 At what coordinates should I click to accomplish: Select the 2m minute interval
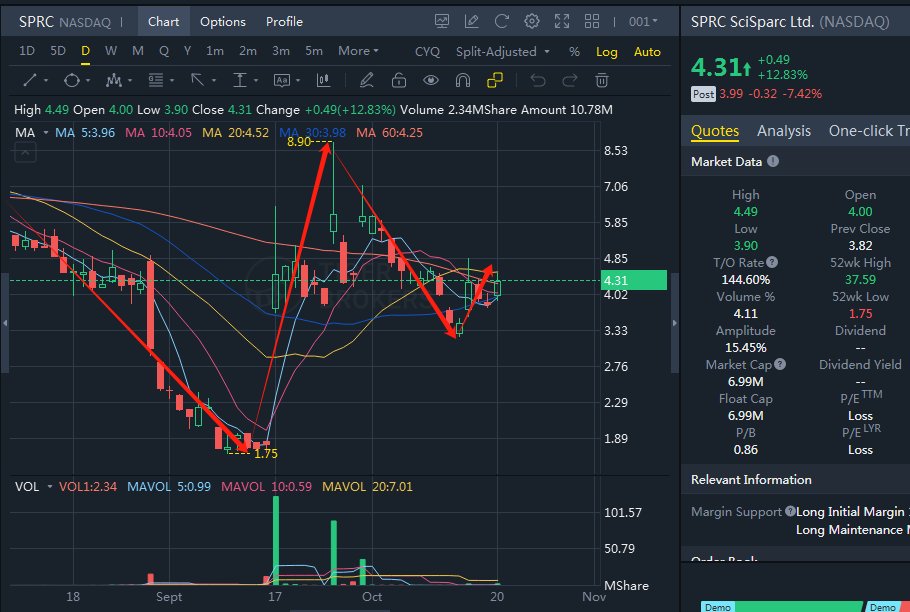[248, 51]
